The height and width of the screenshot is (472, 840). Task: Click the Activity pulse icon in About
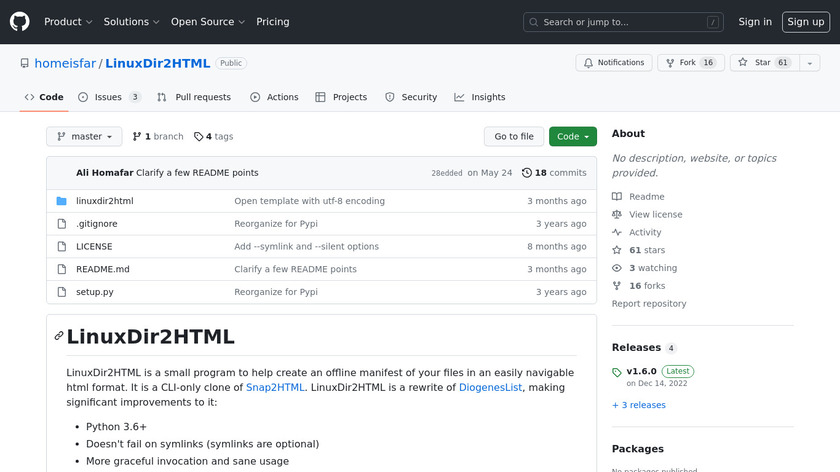coord(617,233)
